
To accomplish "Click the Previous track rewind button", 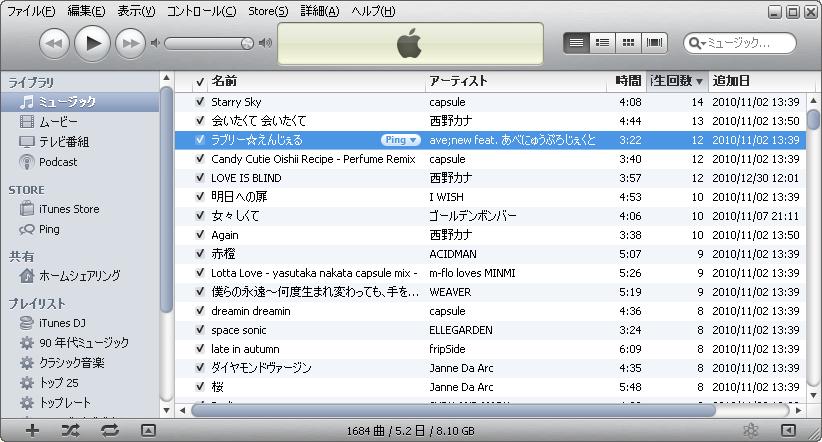I will pos(55,43).
